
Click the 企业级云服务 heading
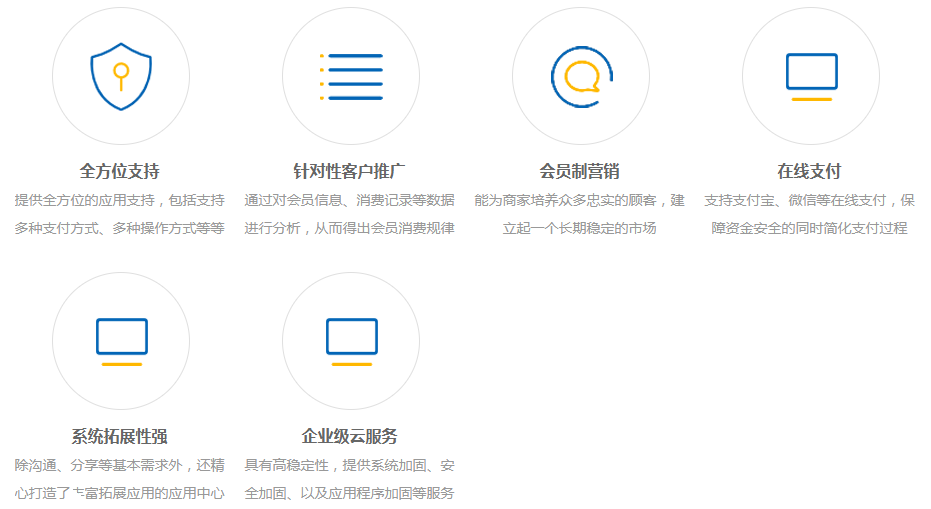350,436
